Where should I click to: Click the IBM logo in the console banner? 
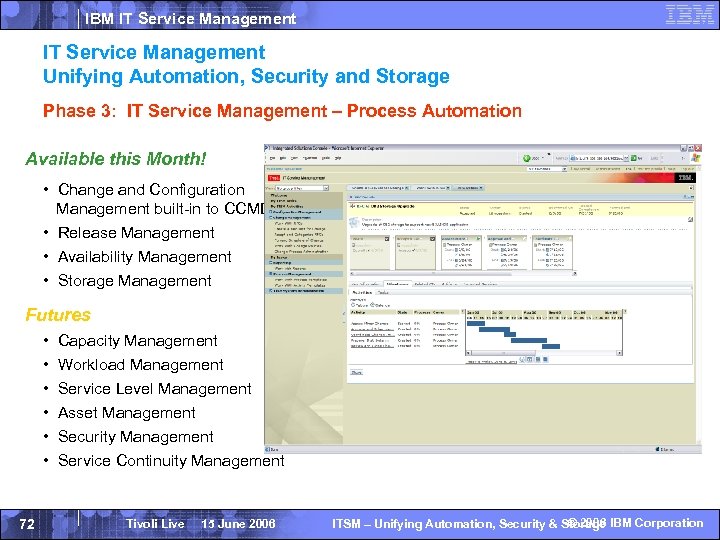tap(686, 178)
